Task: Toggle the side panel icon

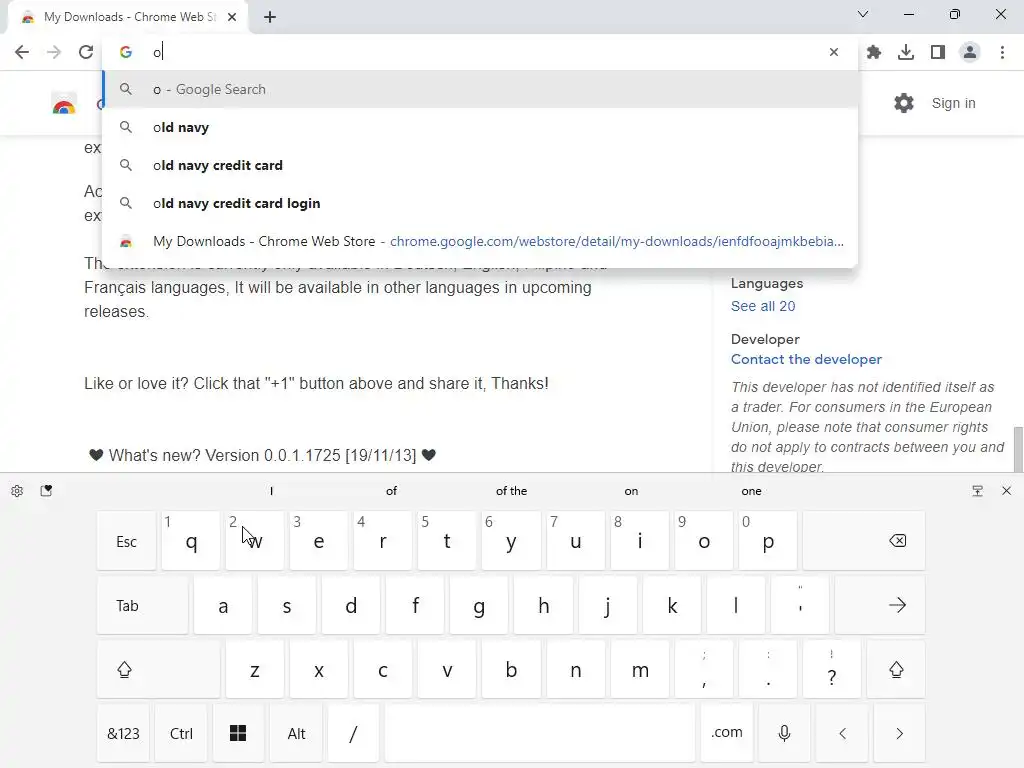Action: tap(938, 52)
